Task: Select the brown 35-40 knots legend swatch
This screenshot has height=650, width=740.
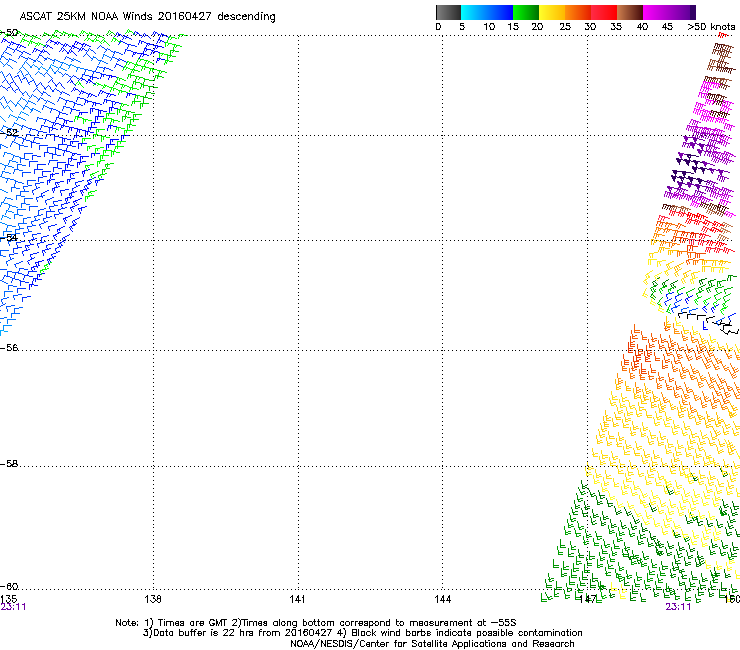Action: (x=630, y=12)
